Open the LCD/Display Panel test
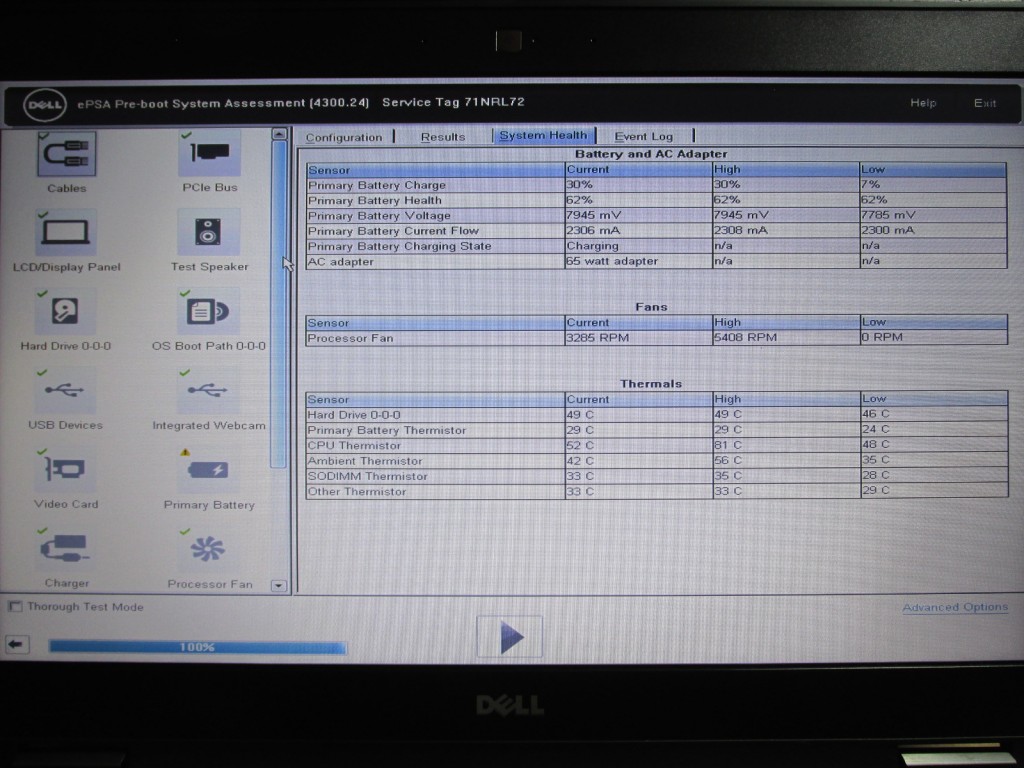1024x768 pixels. coord(66,232)
